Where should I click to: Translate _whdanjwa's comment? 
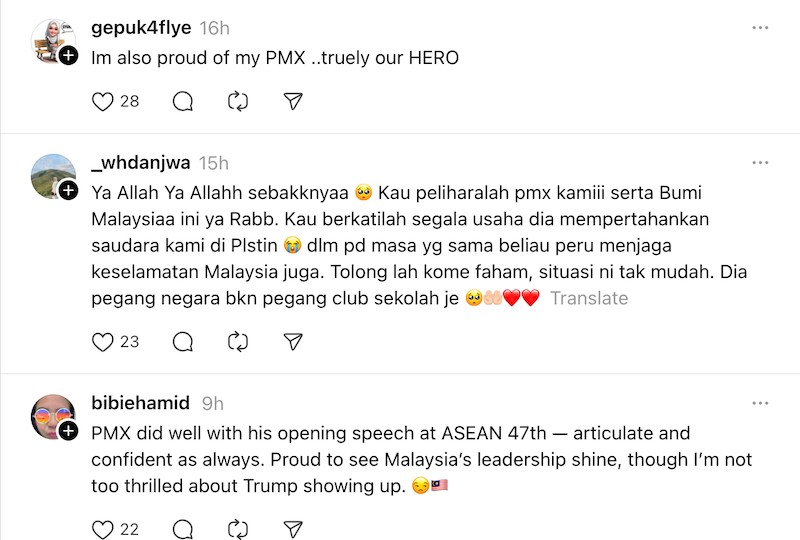589,298
